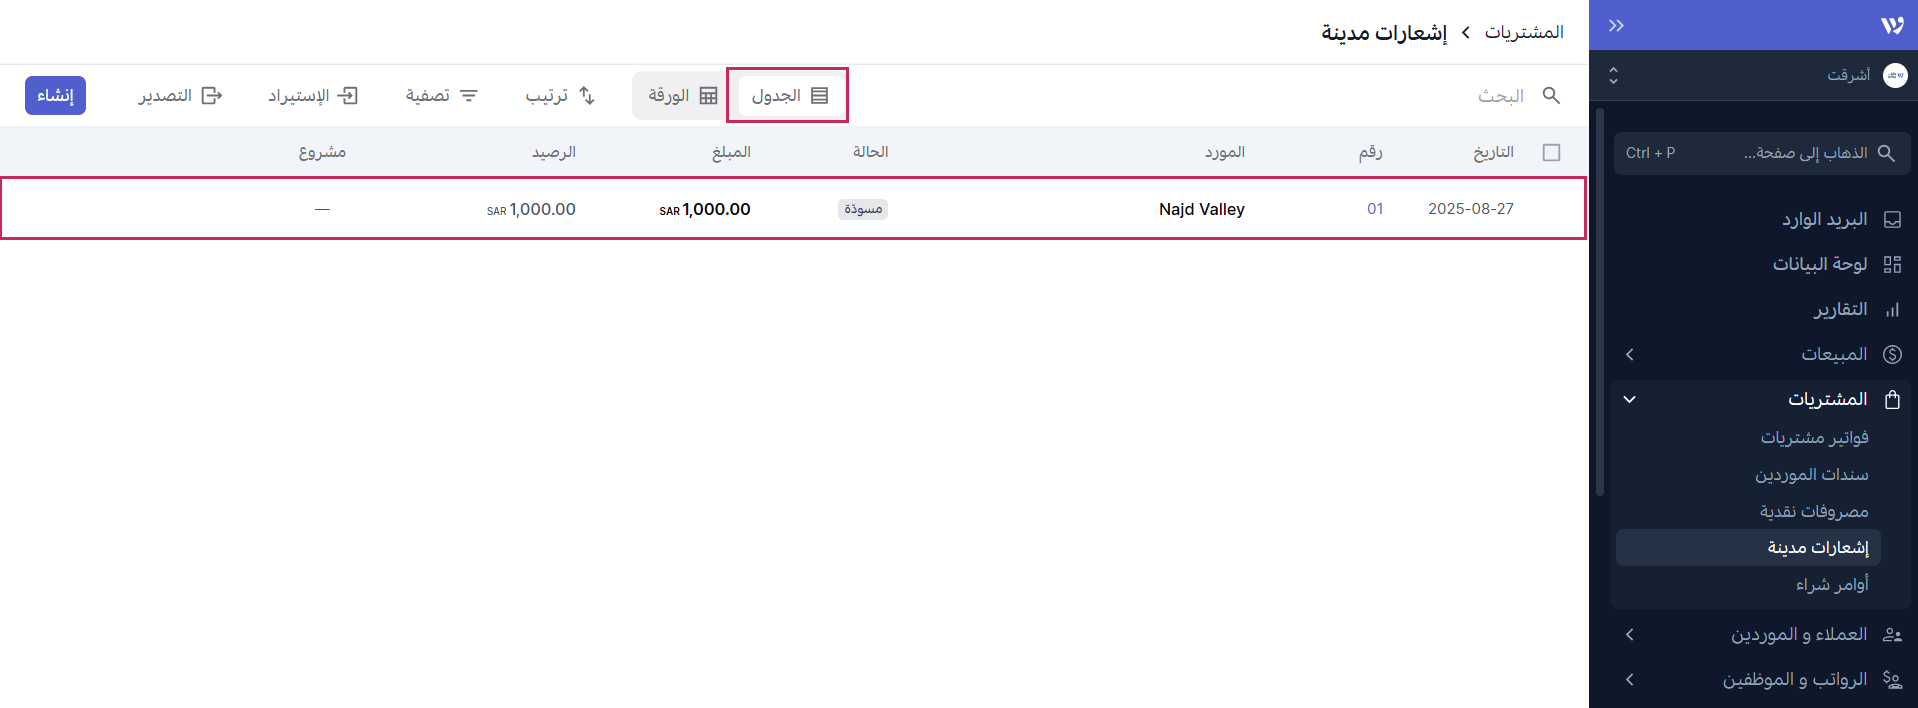Screen dimensions: 1918x708
Task: Click the Wafeq logo icon in sidebar
Action: point(1891,25)
